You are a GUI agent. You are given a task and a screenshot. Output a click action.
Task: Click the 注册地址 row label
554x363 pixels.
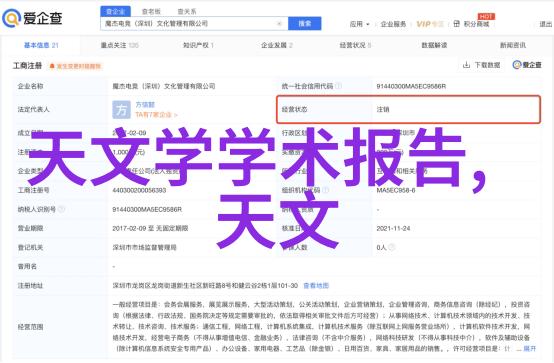(30, 286)
